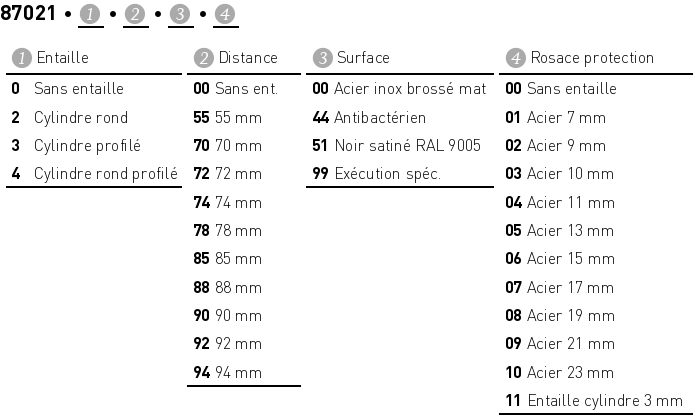Pick Noir satiné RAL 9005 finish
697x415 pixels.
[407, 145]
